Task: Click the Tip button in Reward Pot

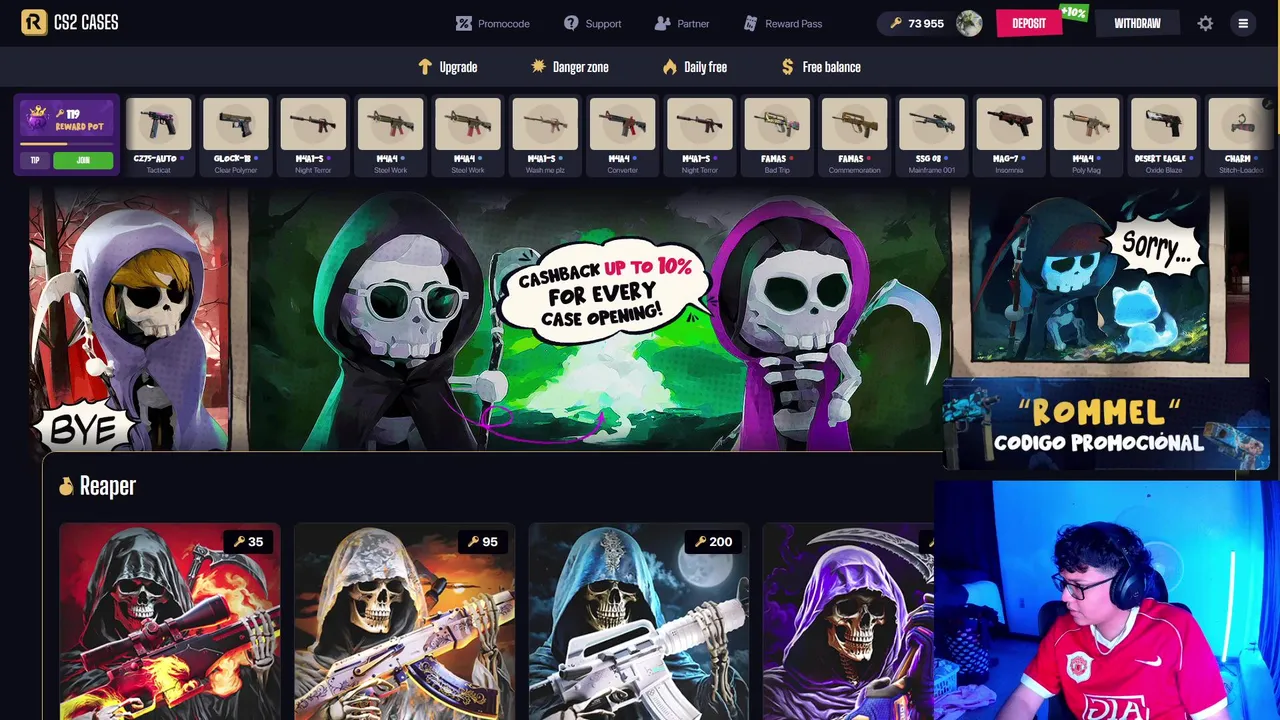Action: [x=35, y=160]
